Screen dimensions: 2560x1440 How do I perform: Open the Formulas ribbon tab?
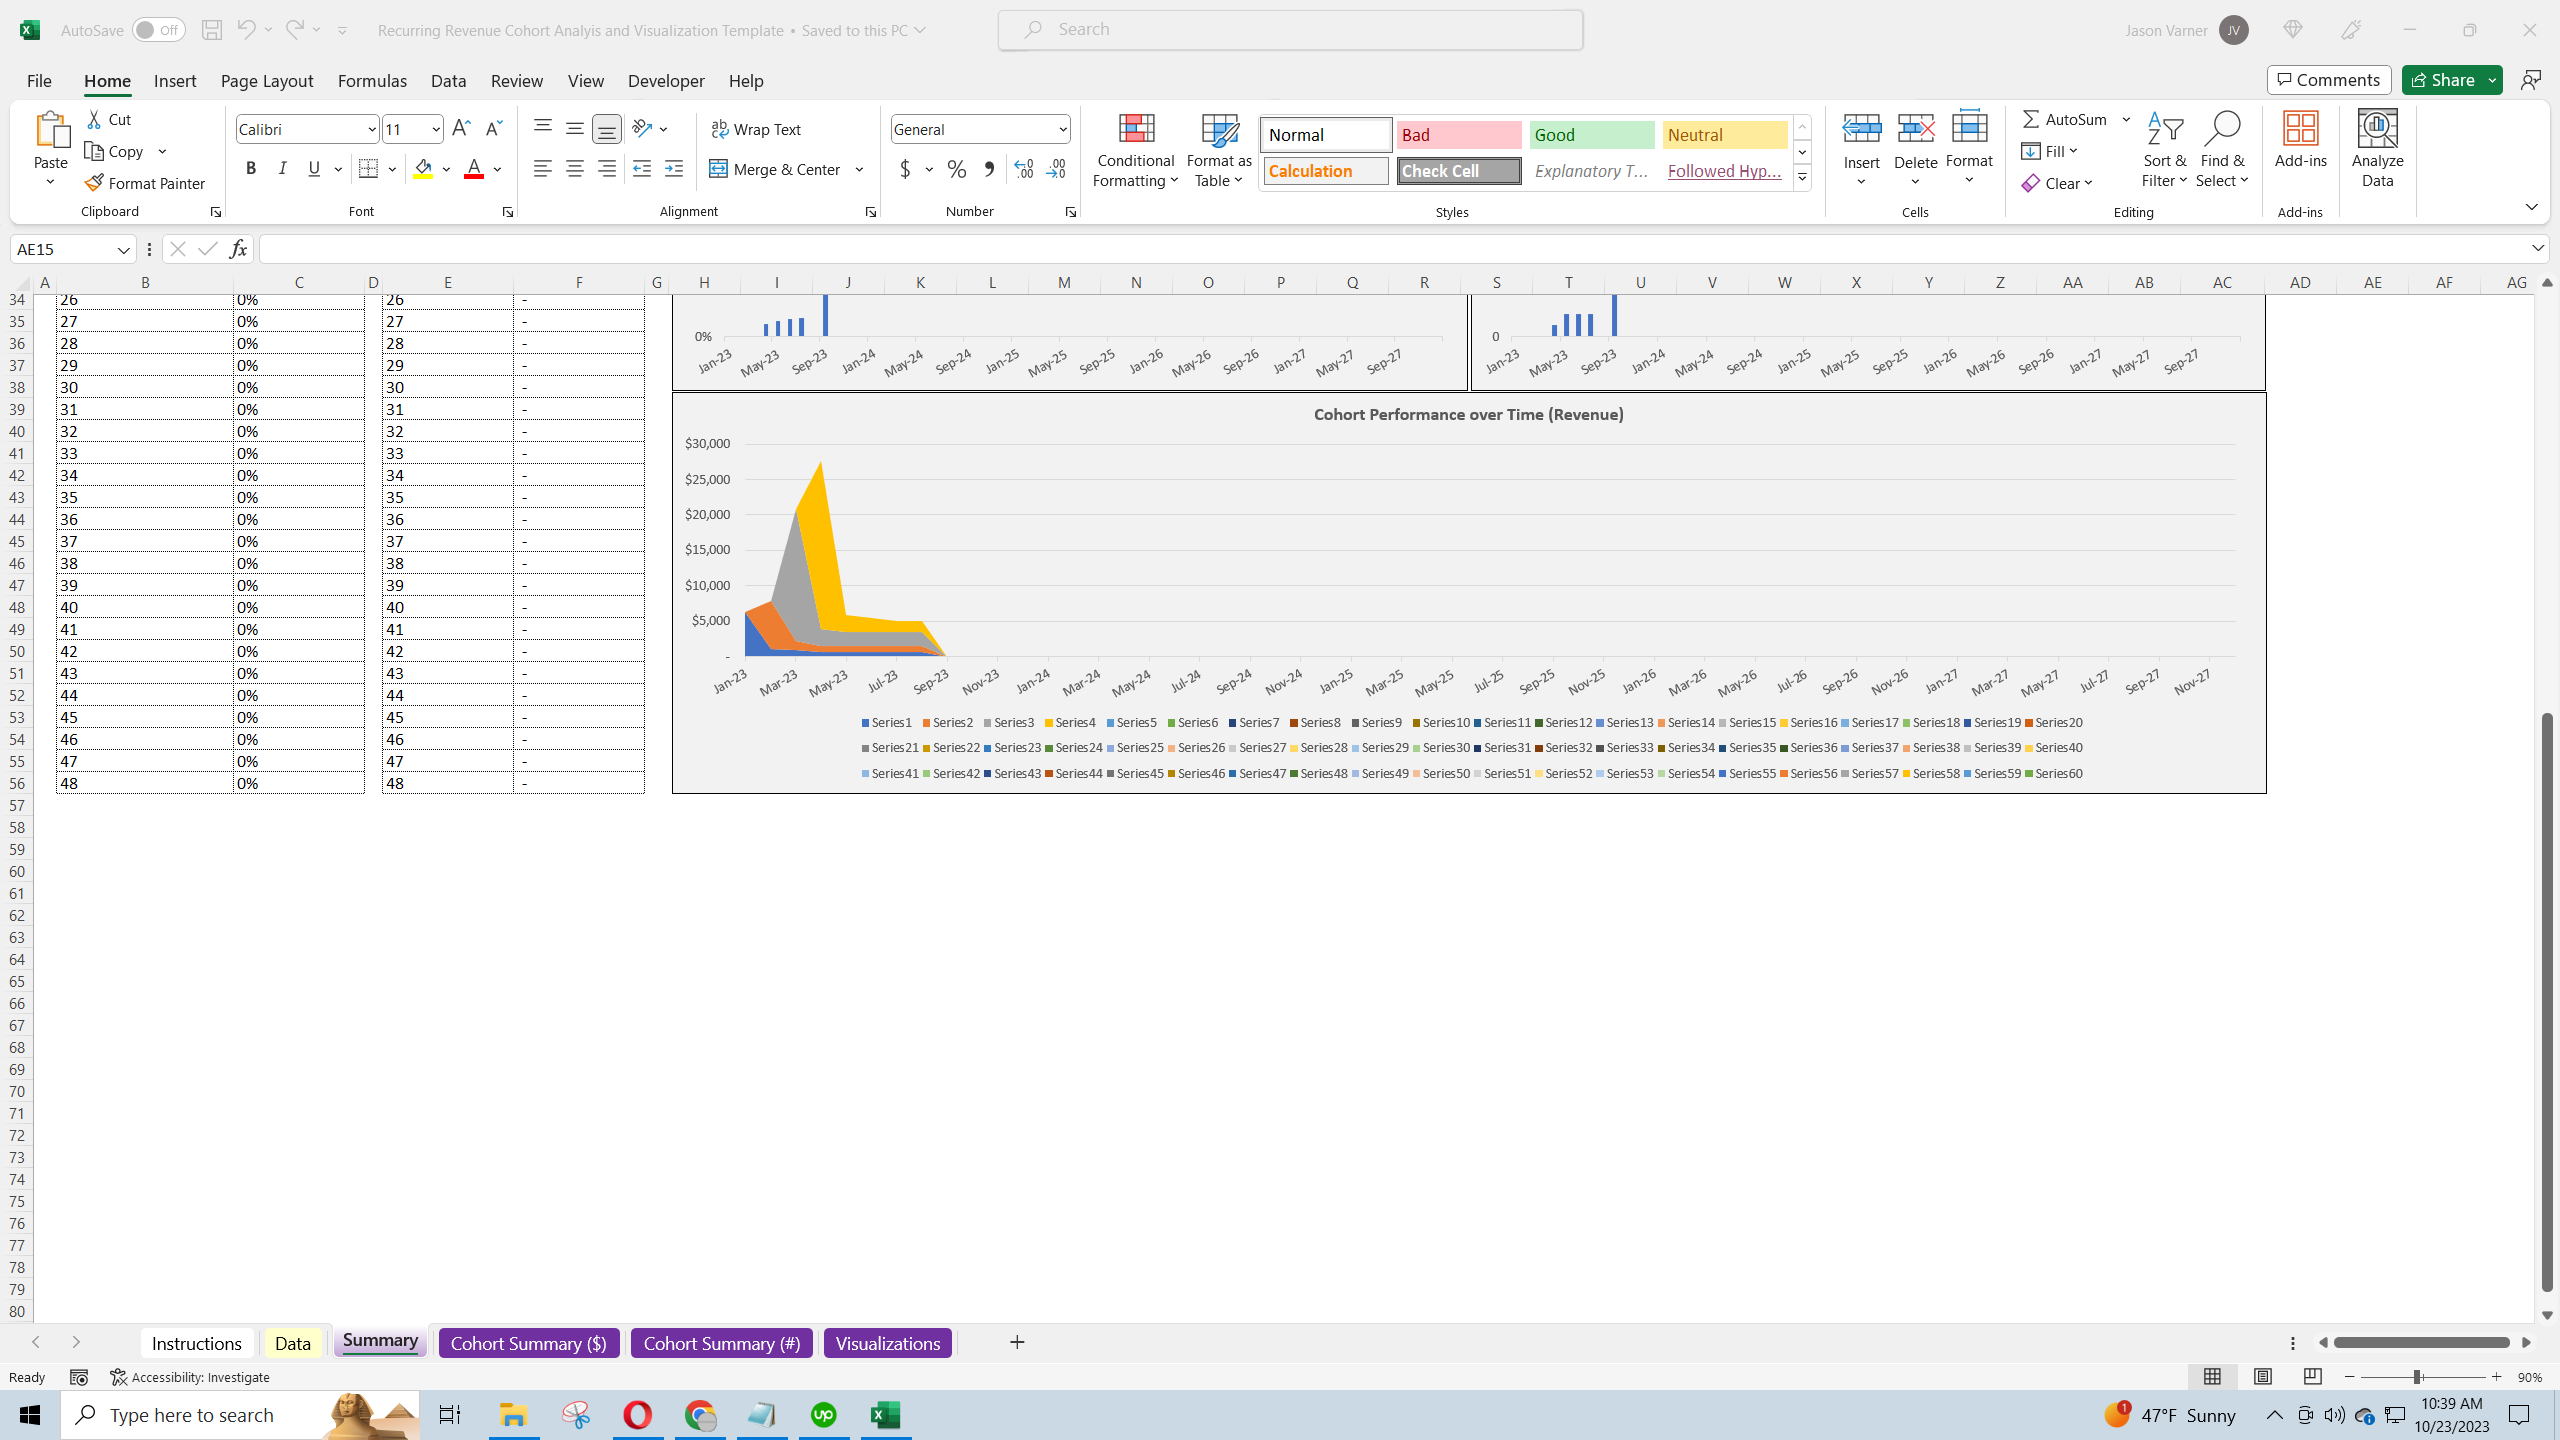tap(372, 81)
